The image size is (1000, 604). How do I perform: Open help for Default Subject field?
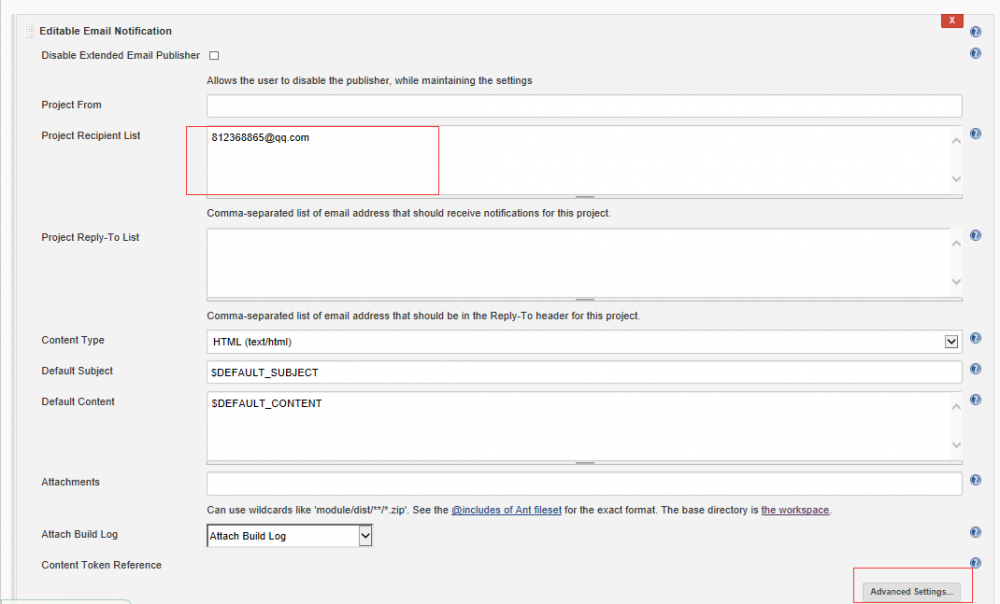click(975, 370)
